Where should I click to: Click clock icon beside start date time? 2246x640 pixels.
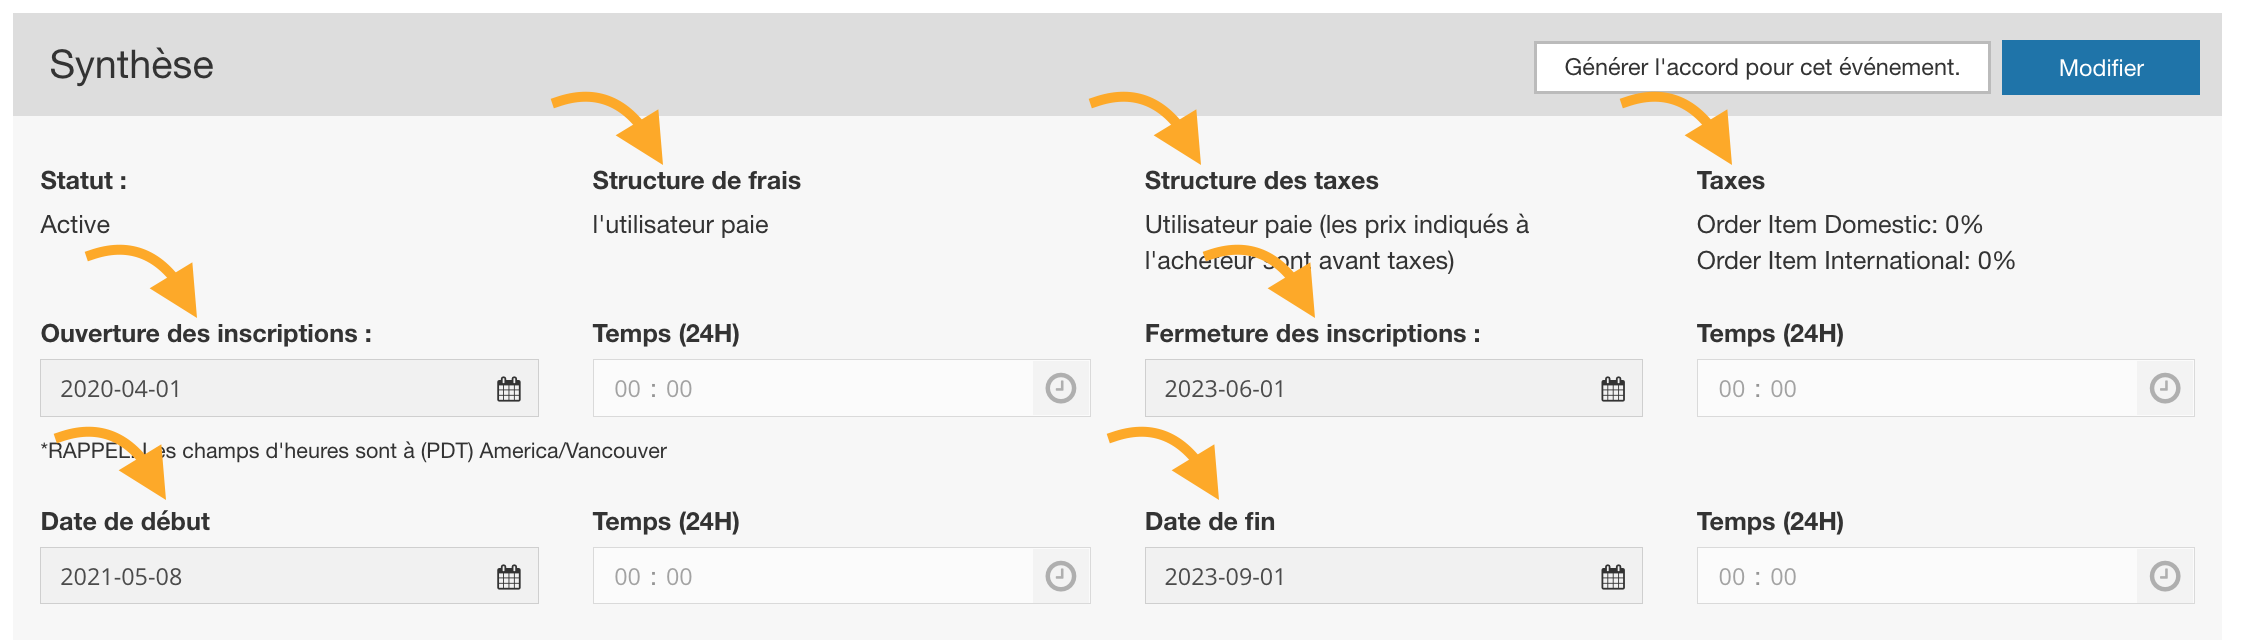[1061, 576]
